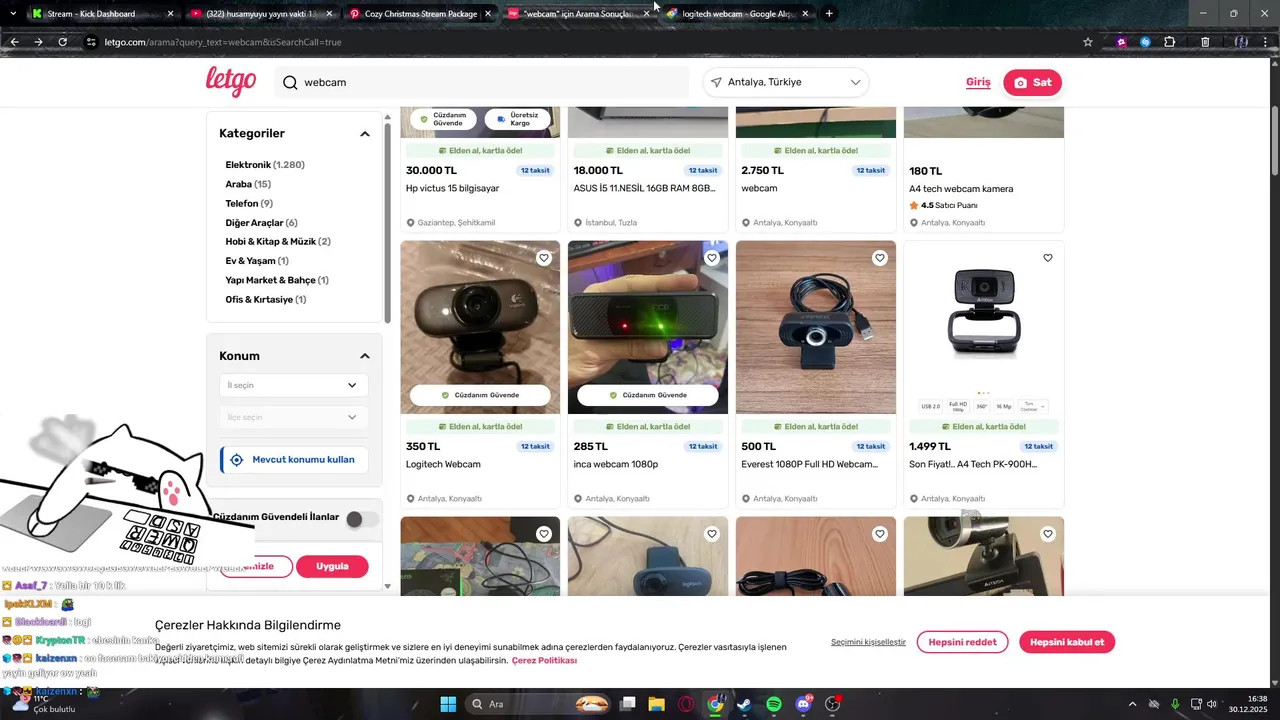Click the search magnifier icon in letgo search
The width and height of the screenshot is (1280, 720).
[290, 82]
